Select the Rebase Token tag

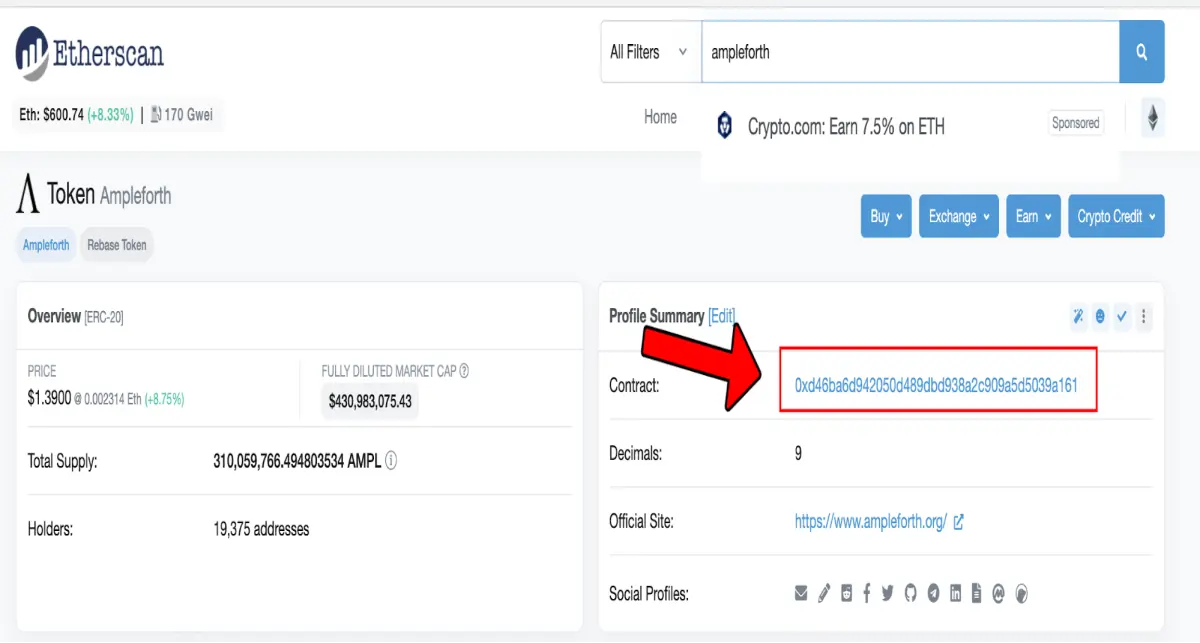click(x=117, y=244)
